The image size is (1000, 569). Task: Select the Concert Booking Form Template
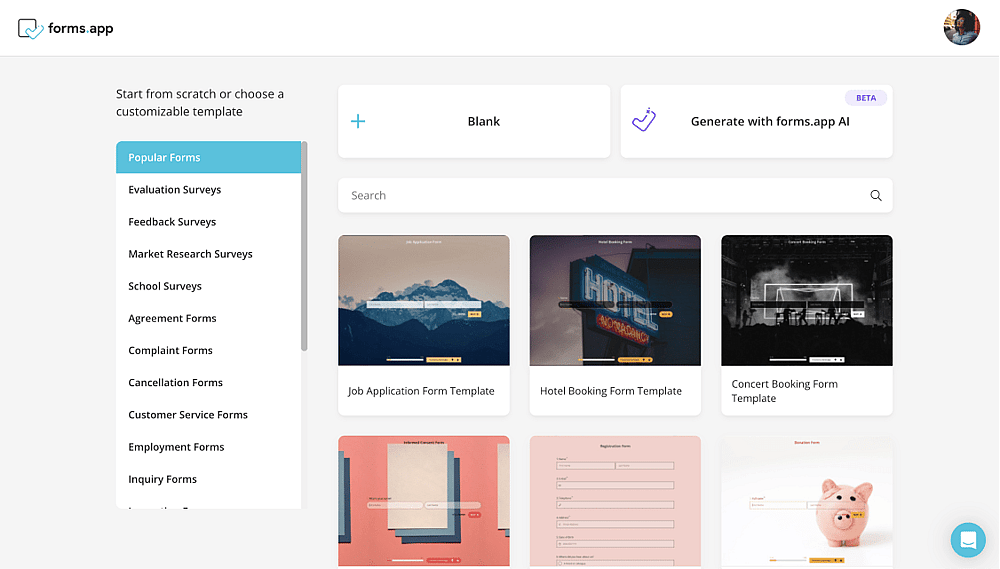pyautogui.click(x=807, y=325)
